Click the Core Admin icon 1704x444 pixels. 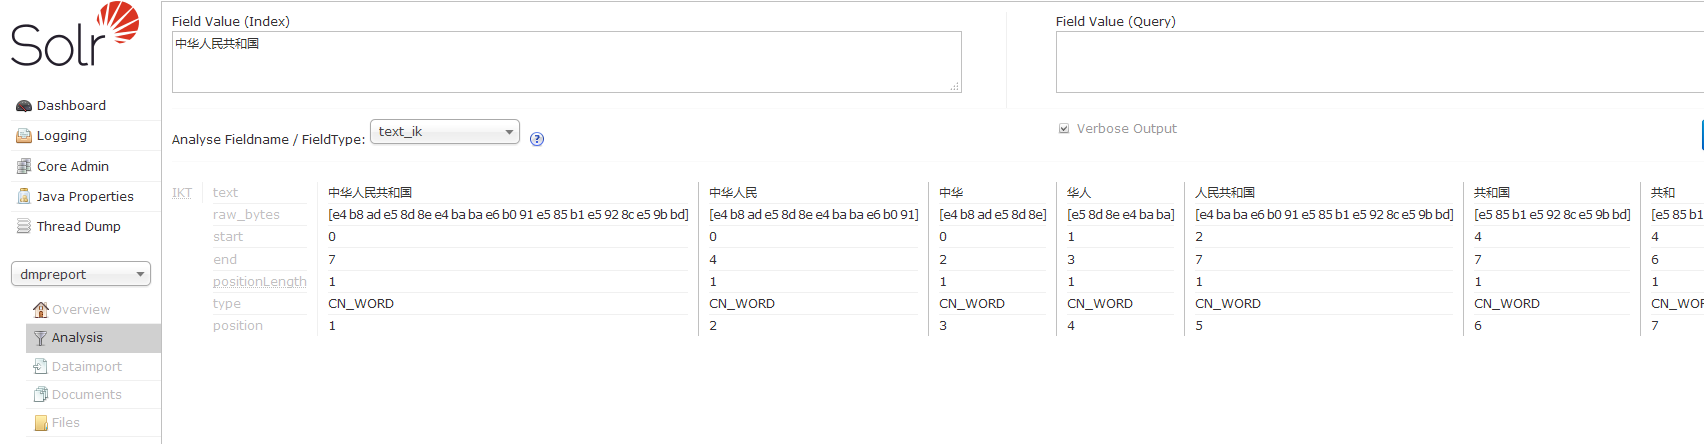24,167
